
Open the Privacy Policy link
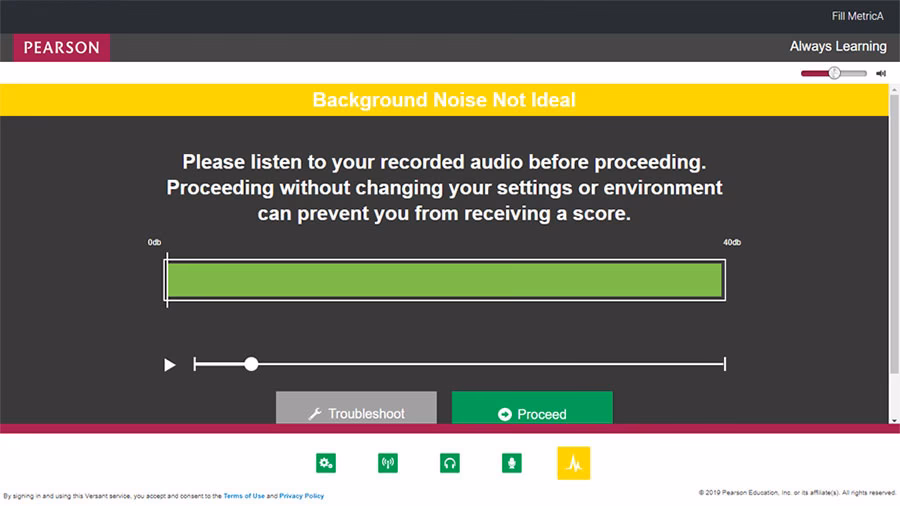pyautogui.click(x=301, y=496)
